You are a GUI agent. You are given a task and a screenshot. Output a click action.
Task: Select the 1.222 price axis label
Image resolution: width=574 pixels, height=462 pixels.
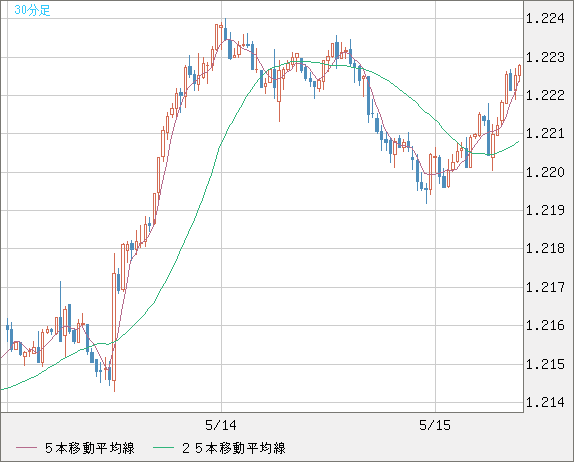click(545, 95)
